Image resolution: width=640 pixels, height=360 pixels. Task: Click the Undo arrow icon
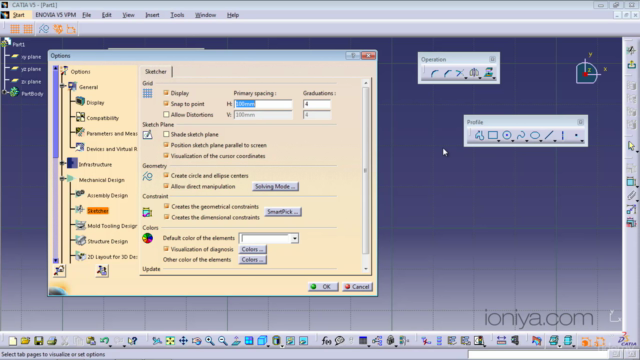click(x=104, y=341)
